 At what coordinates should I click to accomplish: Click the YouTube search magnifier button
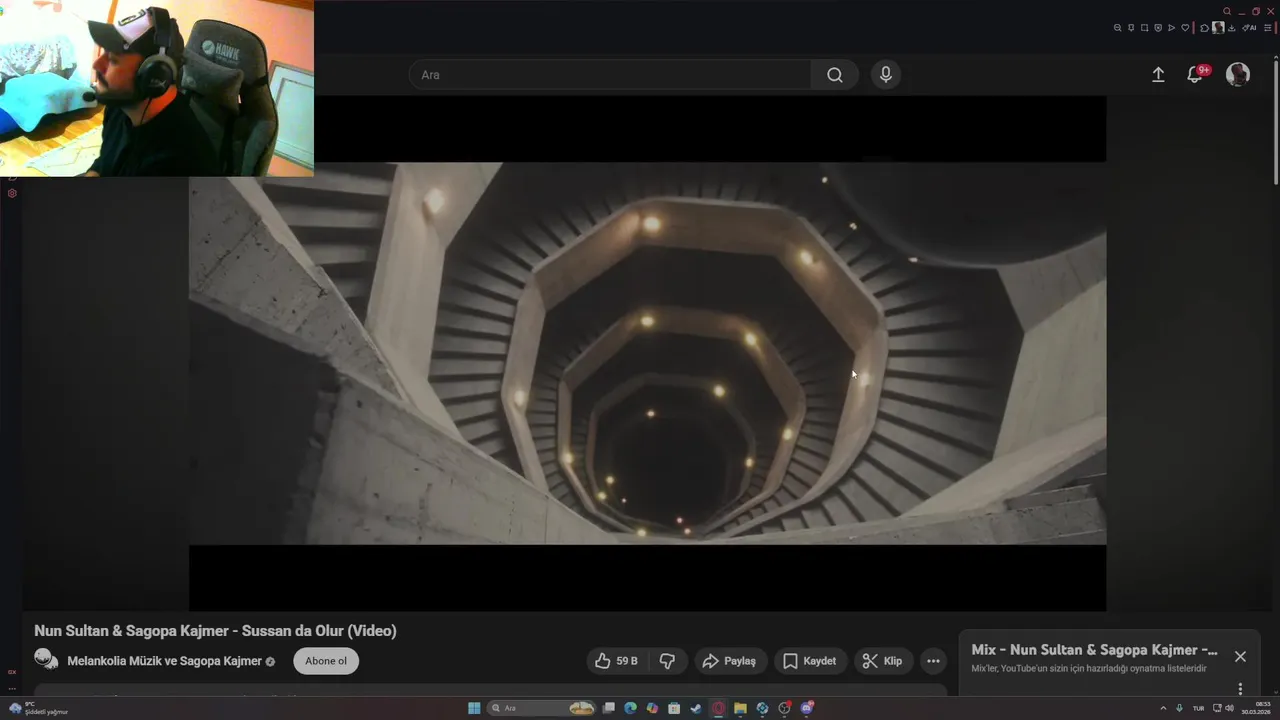pyautogui.click(x=835, y=75)
